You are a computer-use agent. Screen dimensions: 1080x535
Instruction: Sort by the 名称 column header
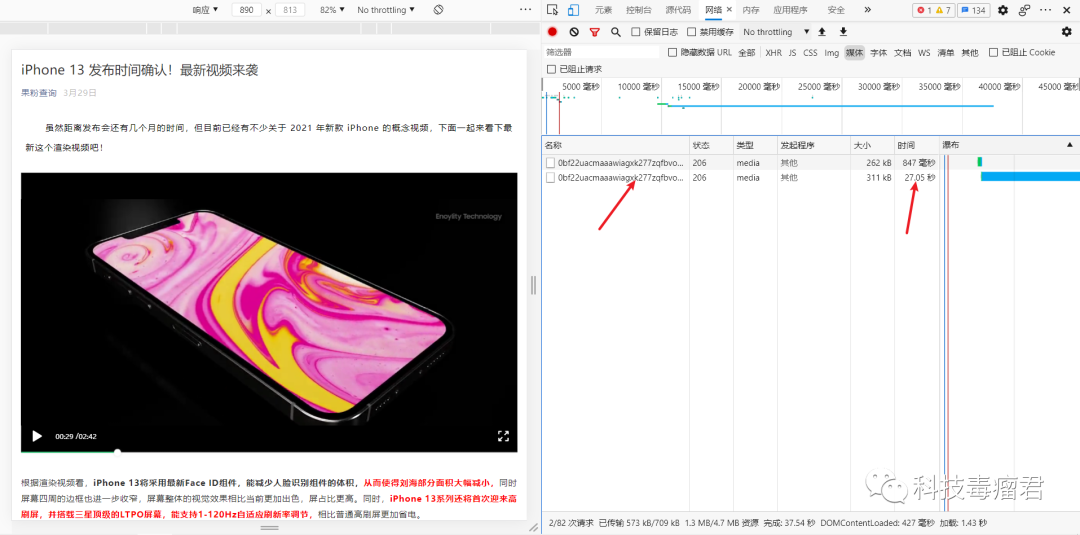616,145
